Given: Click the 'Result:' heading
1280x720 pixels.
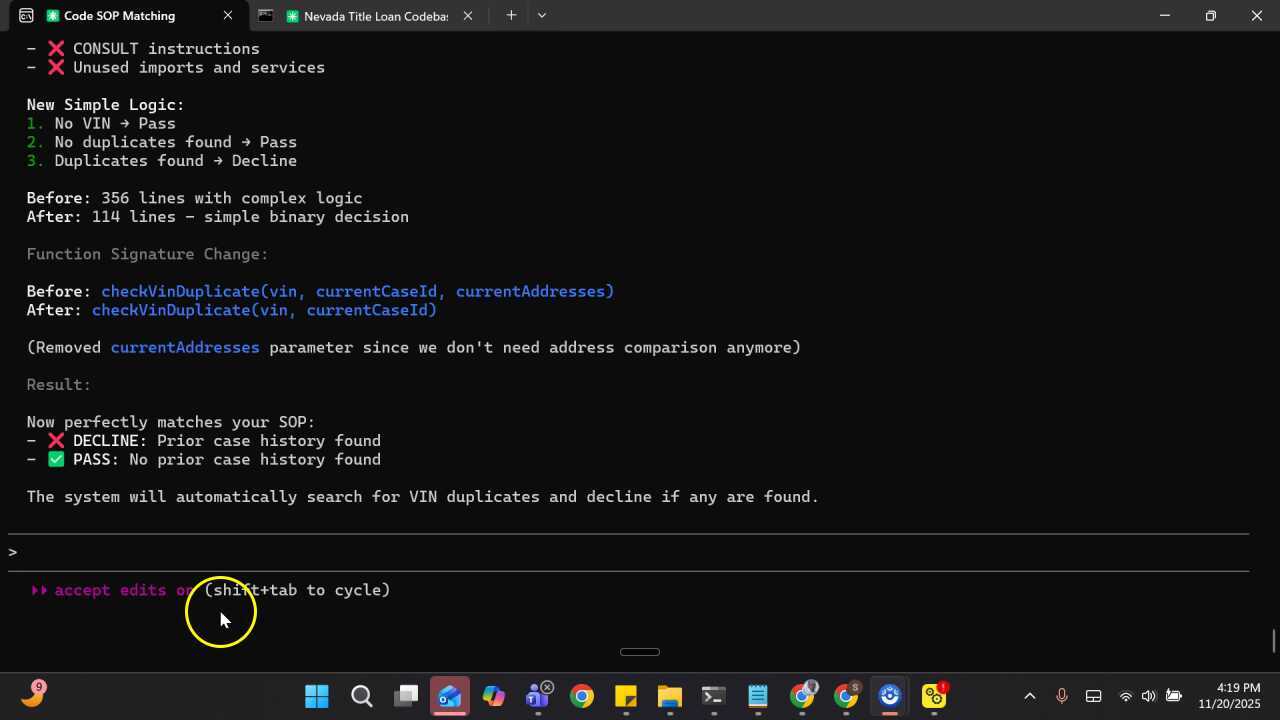Looking at the screenshot, I should 59,385.
